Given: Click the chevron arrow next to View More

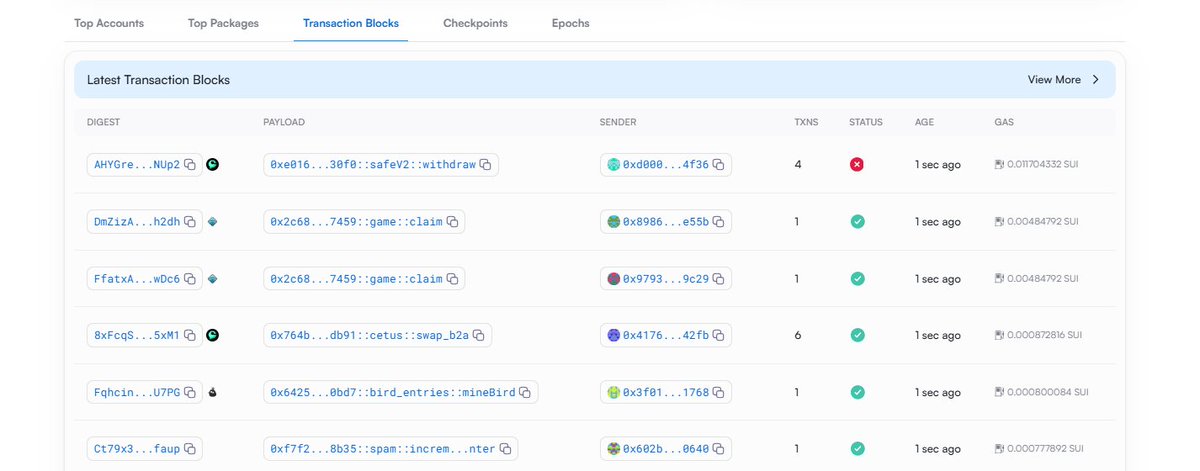Looking at the screenshot, I should (x=1095, y=80).
